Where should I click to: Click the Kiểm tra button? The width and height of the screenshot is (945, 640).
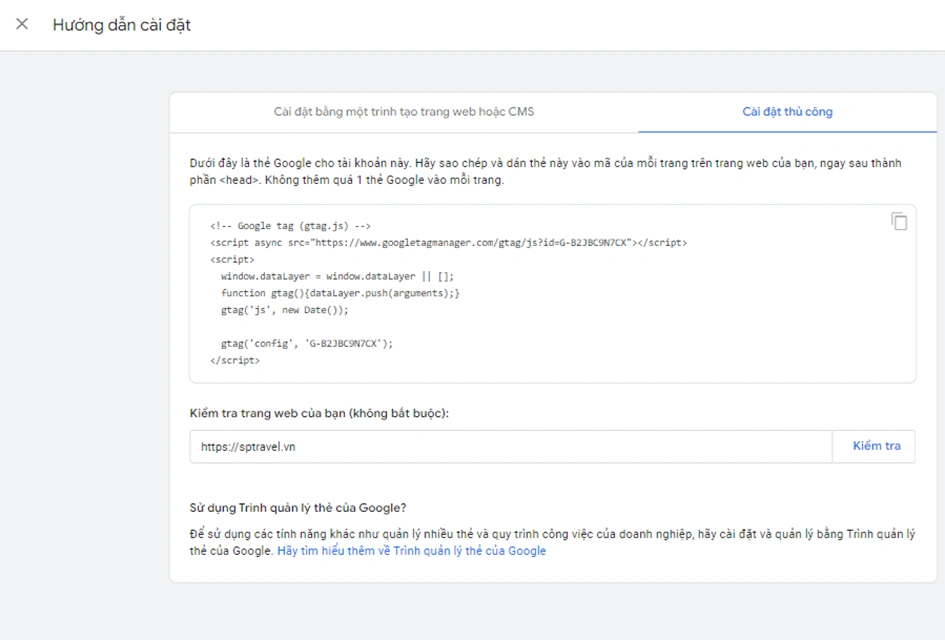coord(876,446)
